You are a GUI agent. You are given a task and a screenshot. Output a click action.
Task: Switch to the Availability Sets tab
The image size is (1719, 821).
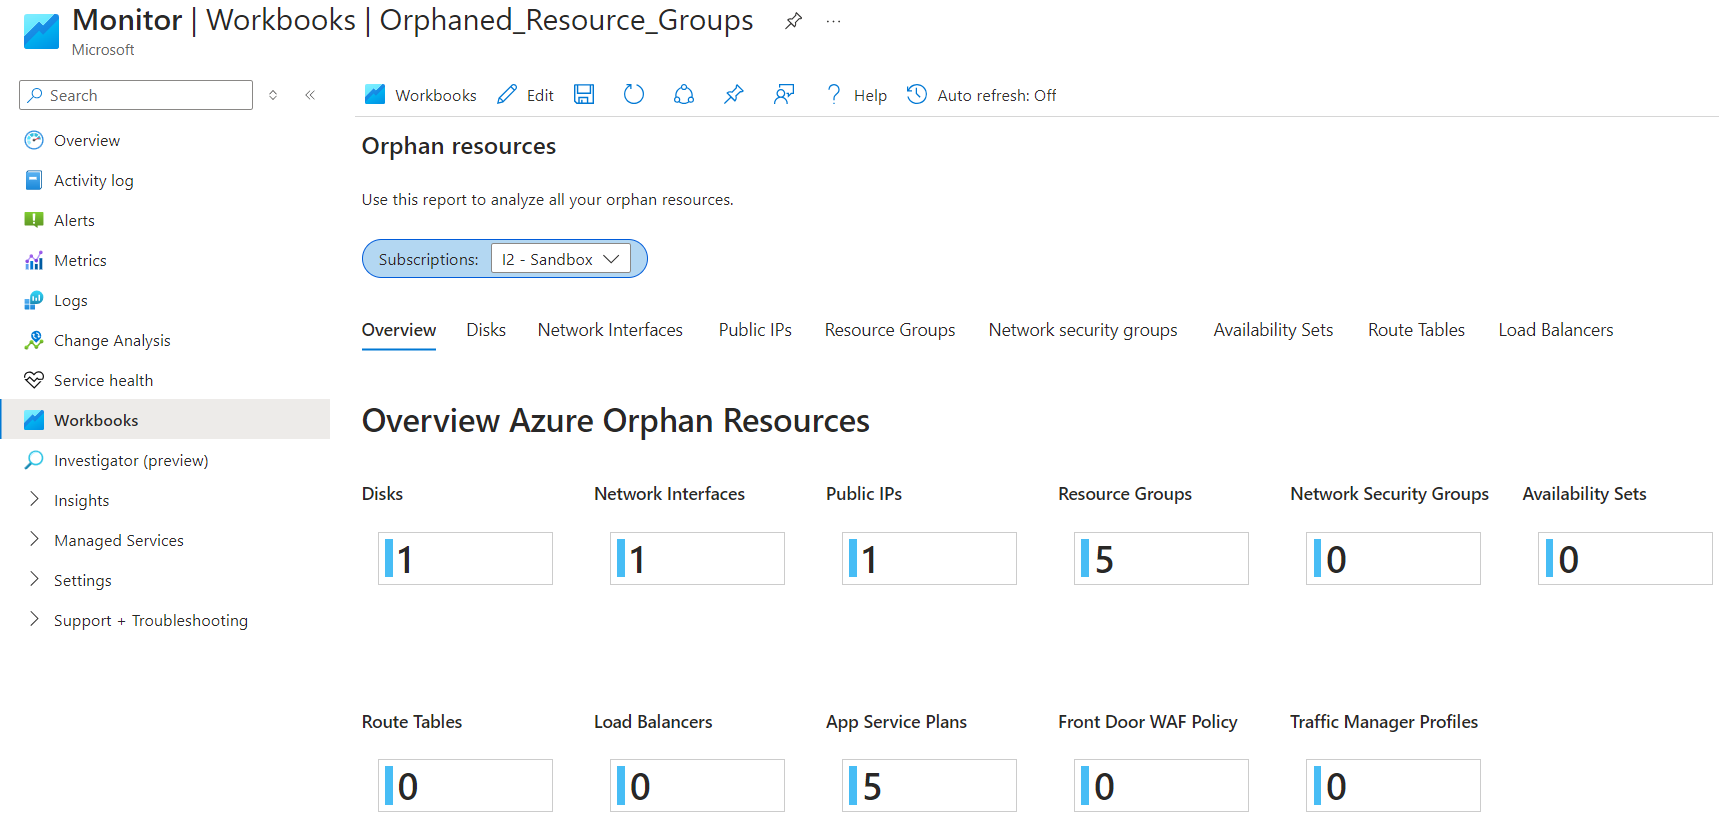[1273, 330]
